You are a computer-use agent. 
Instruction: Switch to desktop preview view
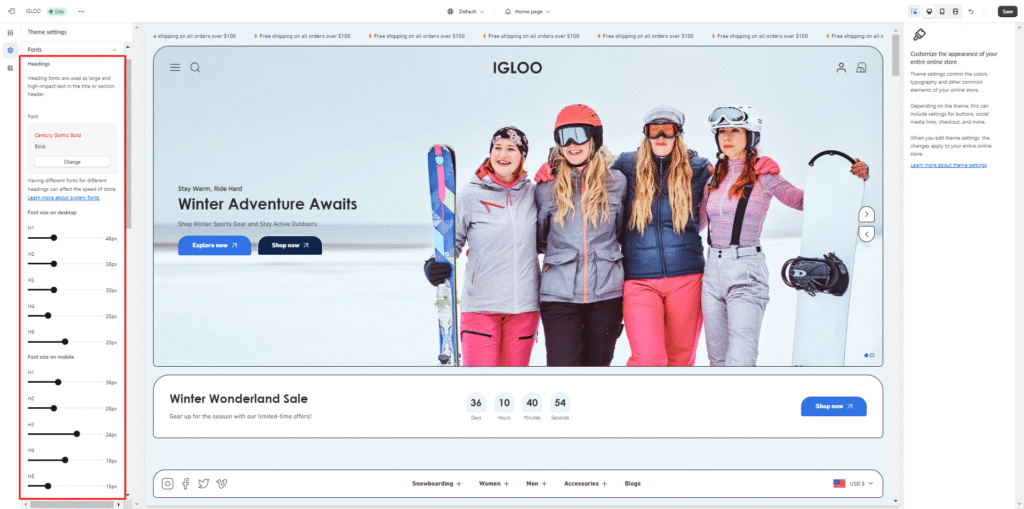click(x=929, y=11)
